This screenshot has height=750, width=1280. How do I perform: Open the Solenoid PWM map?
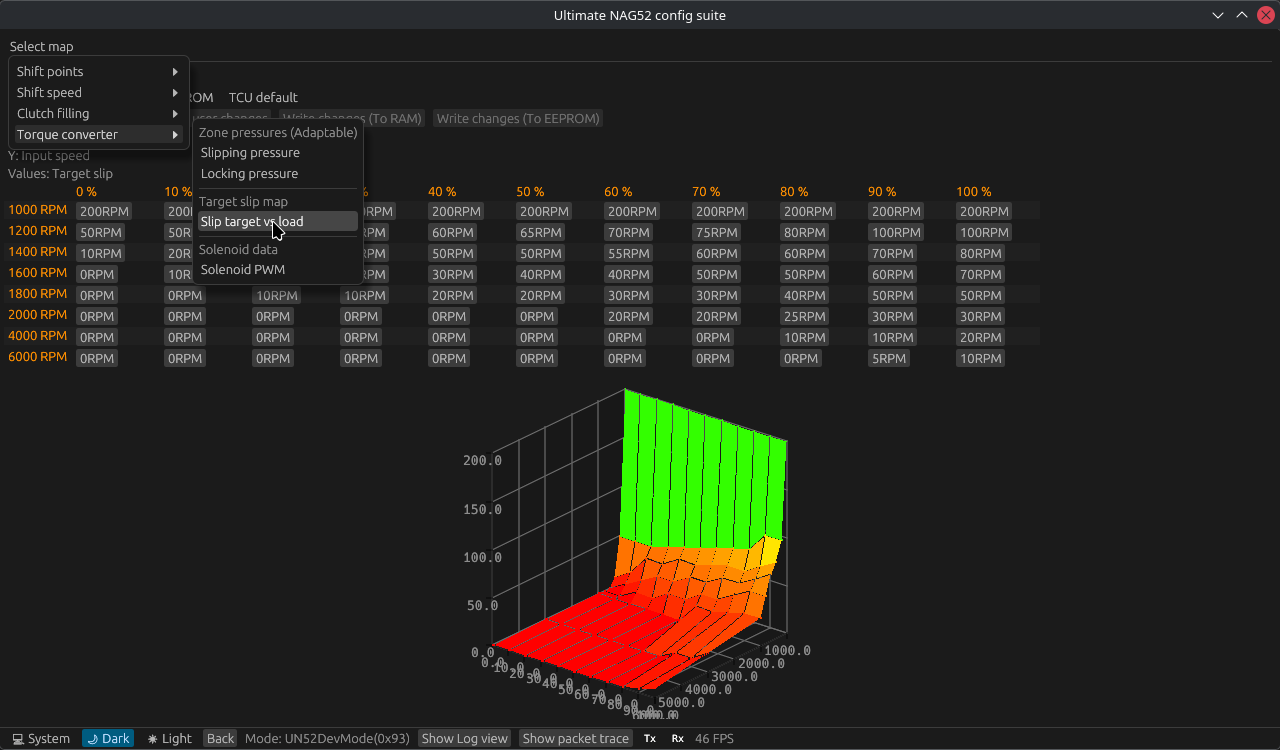243,270
